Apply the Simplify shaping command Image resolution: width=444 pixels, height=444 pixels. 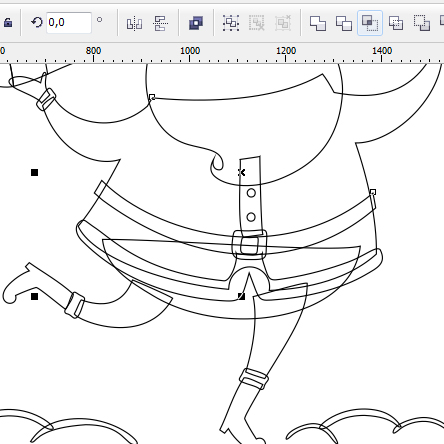pyautogui.click(x=396, y=23)
